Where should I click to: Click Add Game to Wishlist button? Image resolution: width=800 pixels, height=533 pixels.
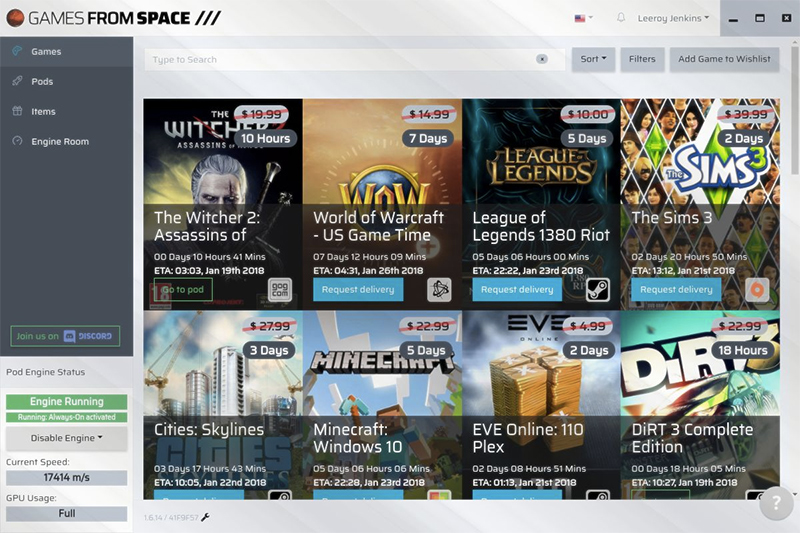point(724,59)
